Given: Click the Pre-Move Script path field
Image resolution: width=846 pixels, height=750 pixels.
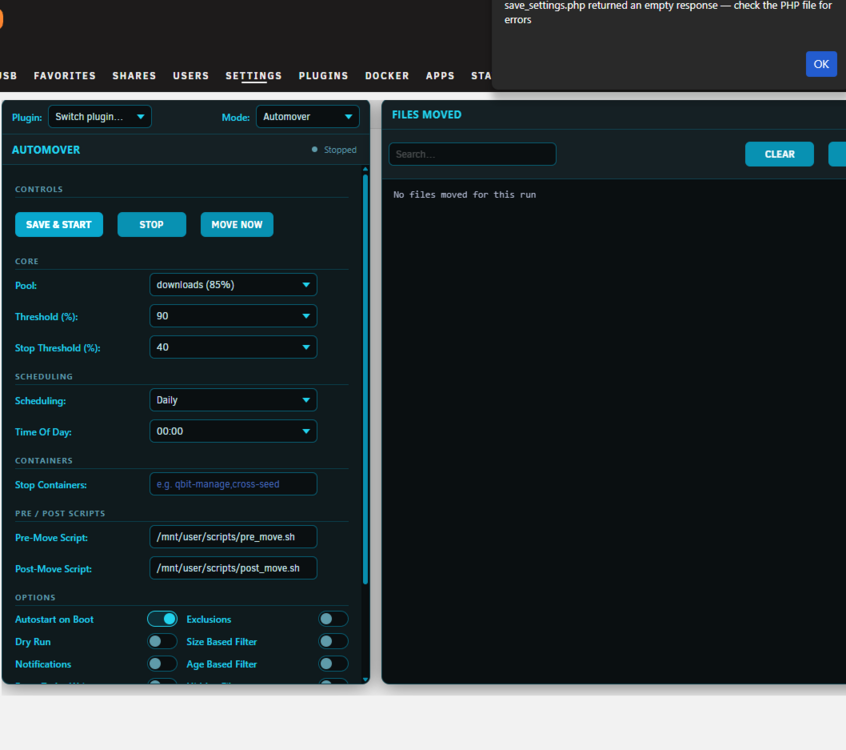Looking at the screenshot, I should click(233, 537).
